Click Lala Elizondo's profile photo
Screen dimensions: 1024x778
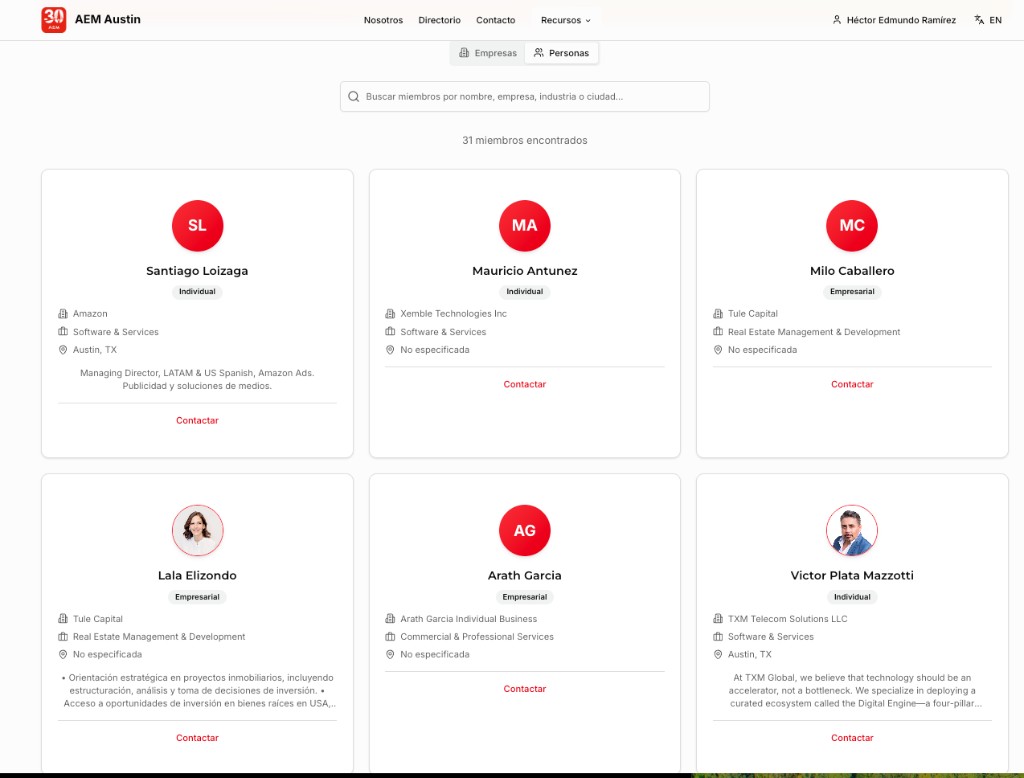pyautogui.click(x=197, y=530)
